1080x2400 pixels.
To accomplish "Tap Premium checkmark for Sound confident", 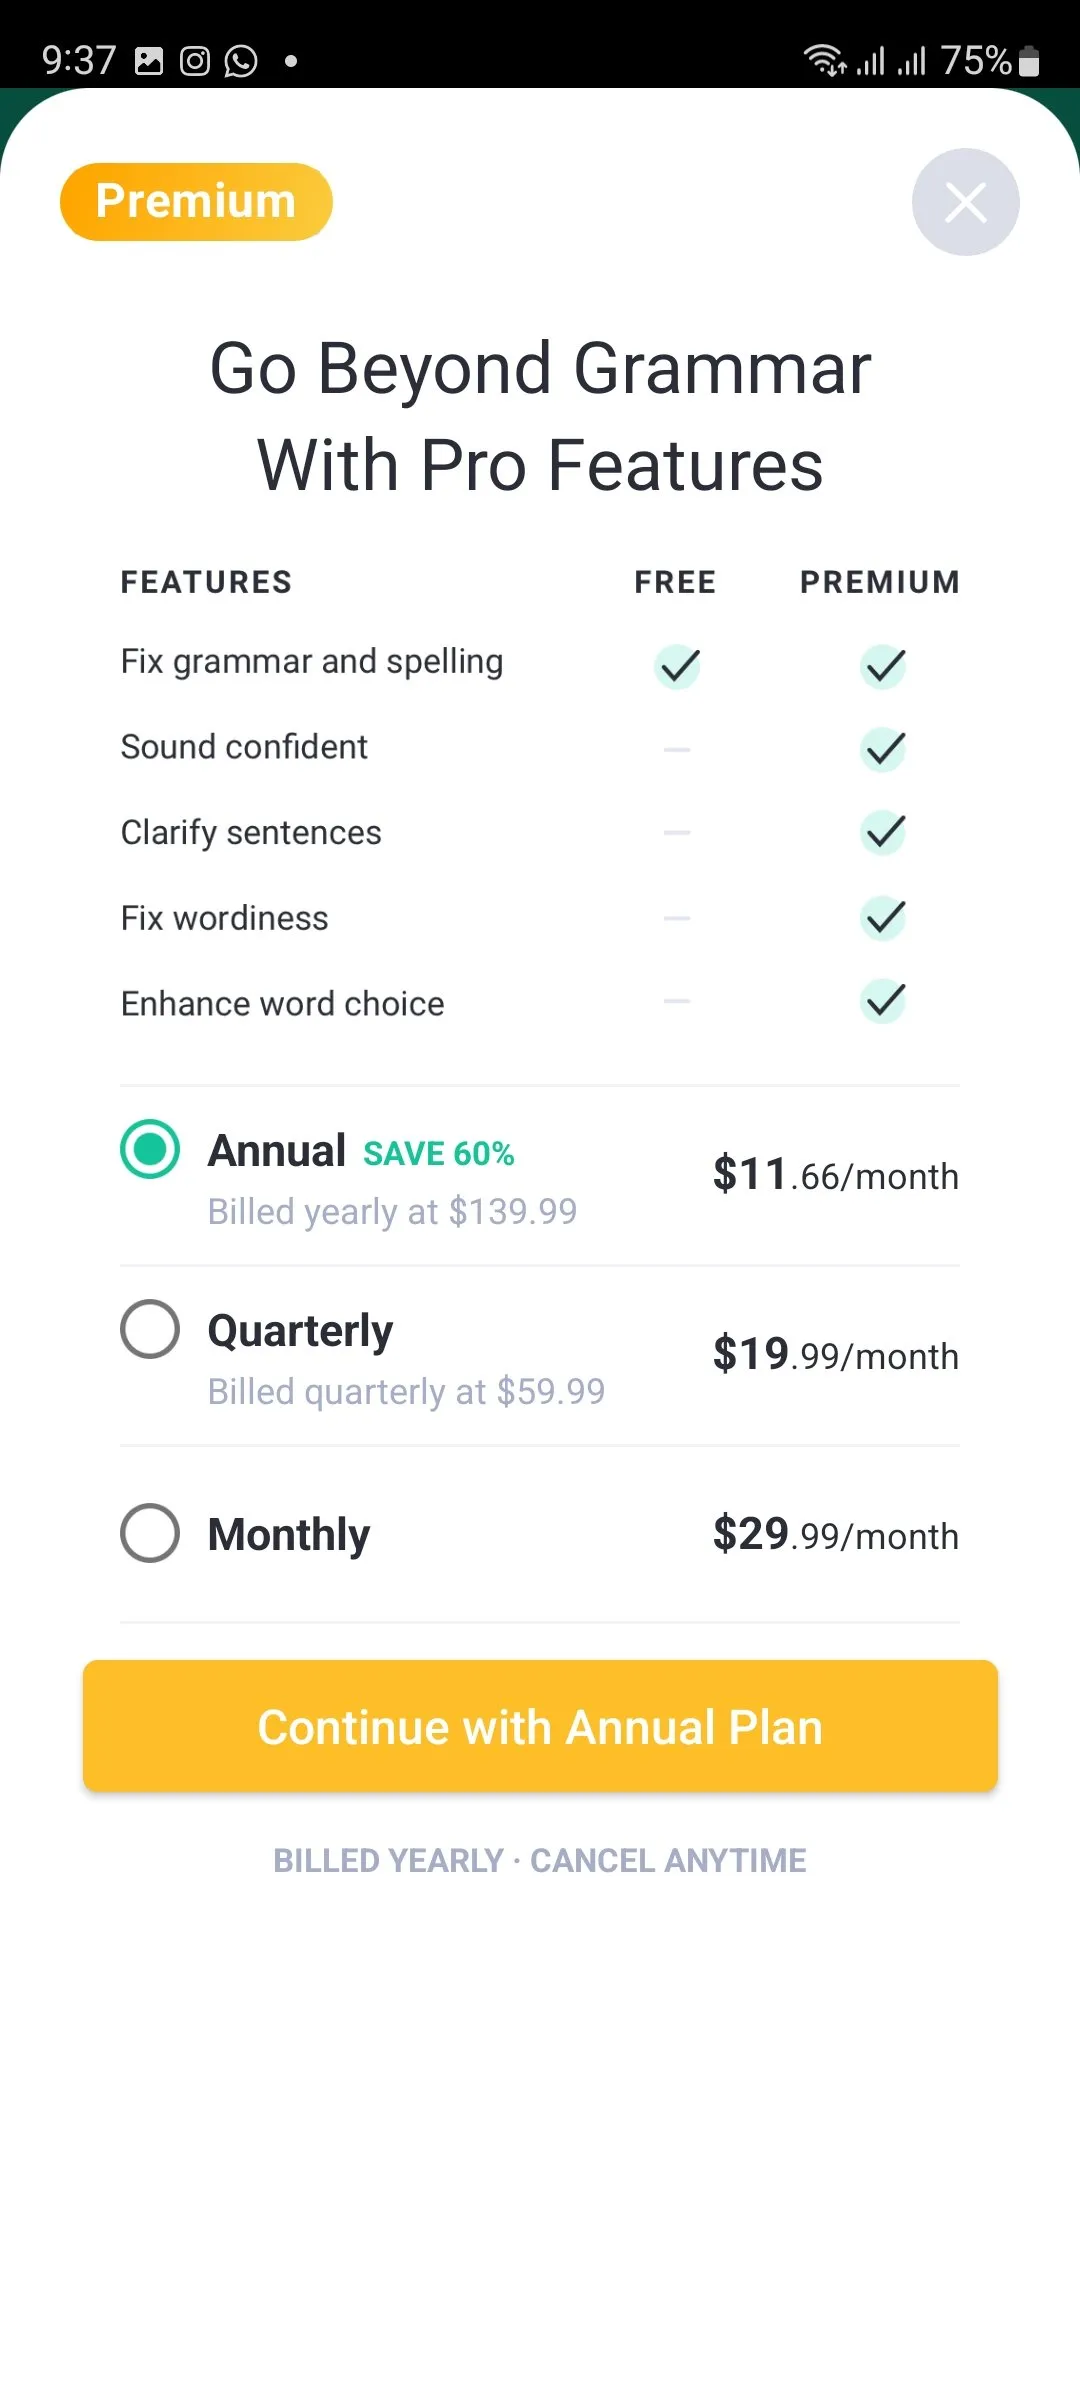I will pyautogui.click(x=883, y=749).
